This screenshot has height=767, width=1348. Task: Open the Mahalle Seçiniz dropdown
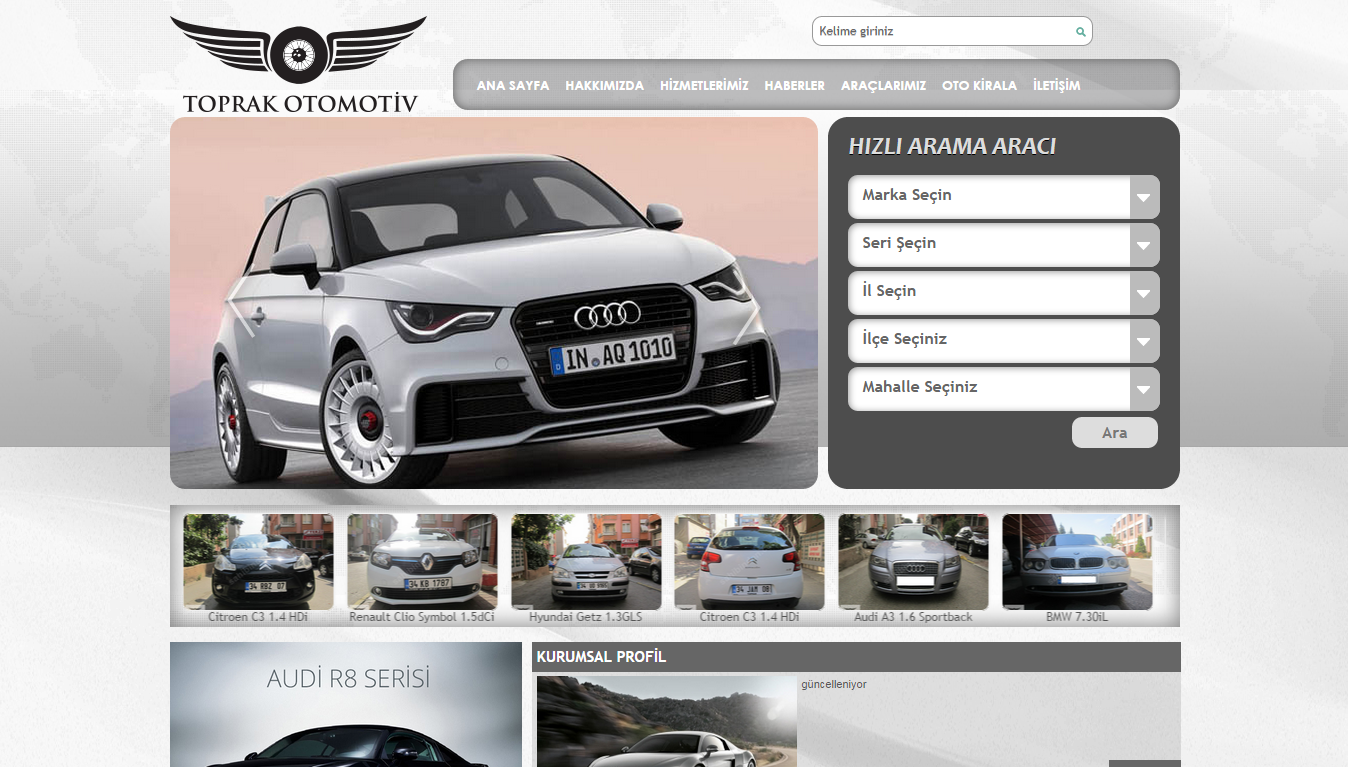click(x=1003, y=389)
